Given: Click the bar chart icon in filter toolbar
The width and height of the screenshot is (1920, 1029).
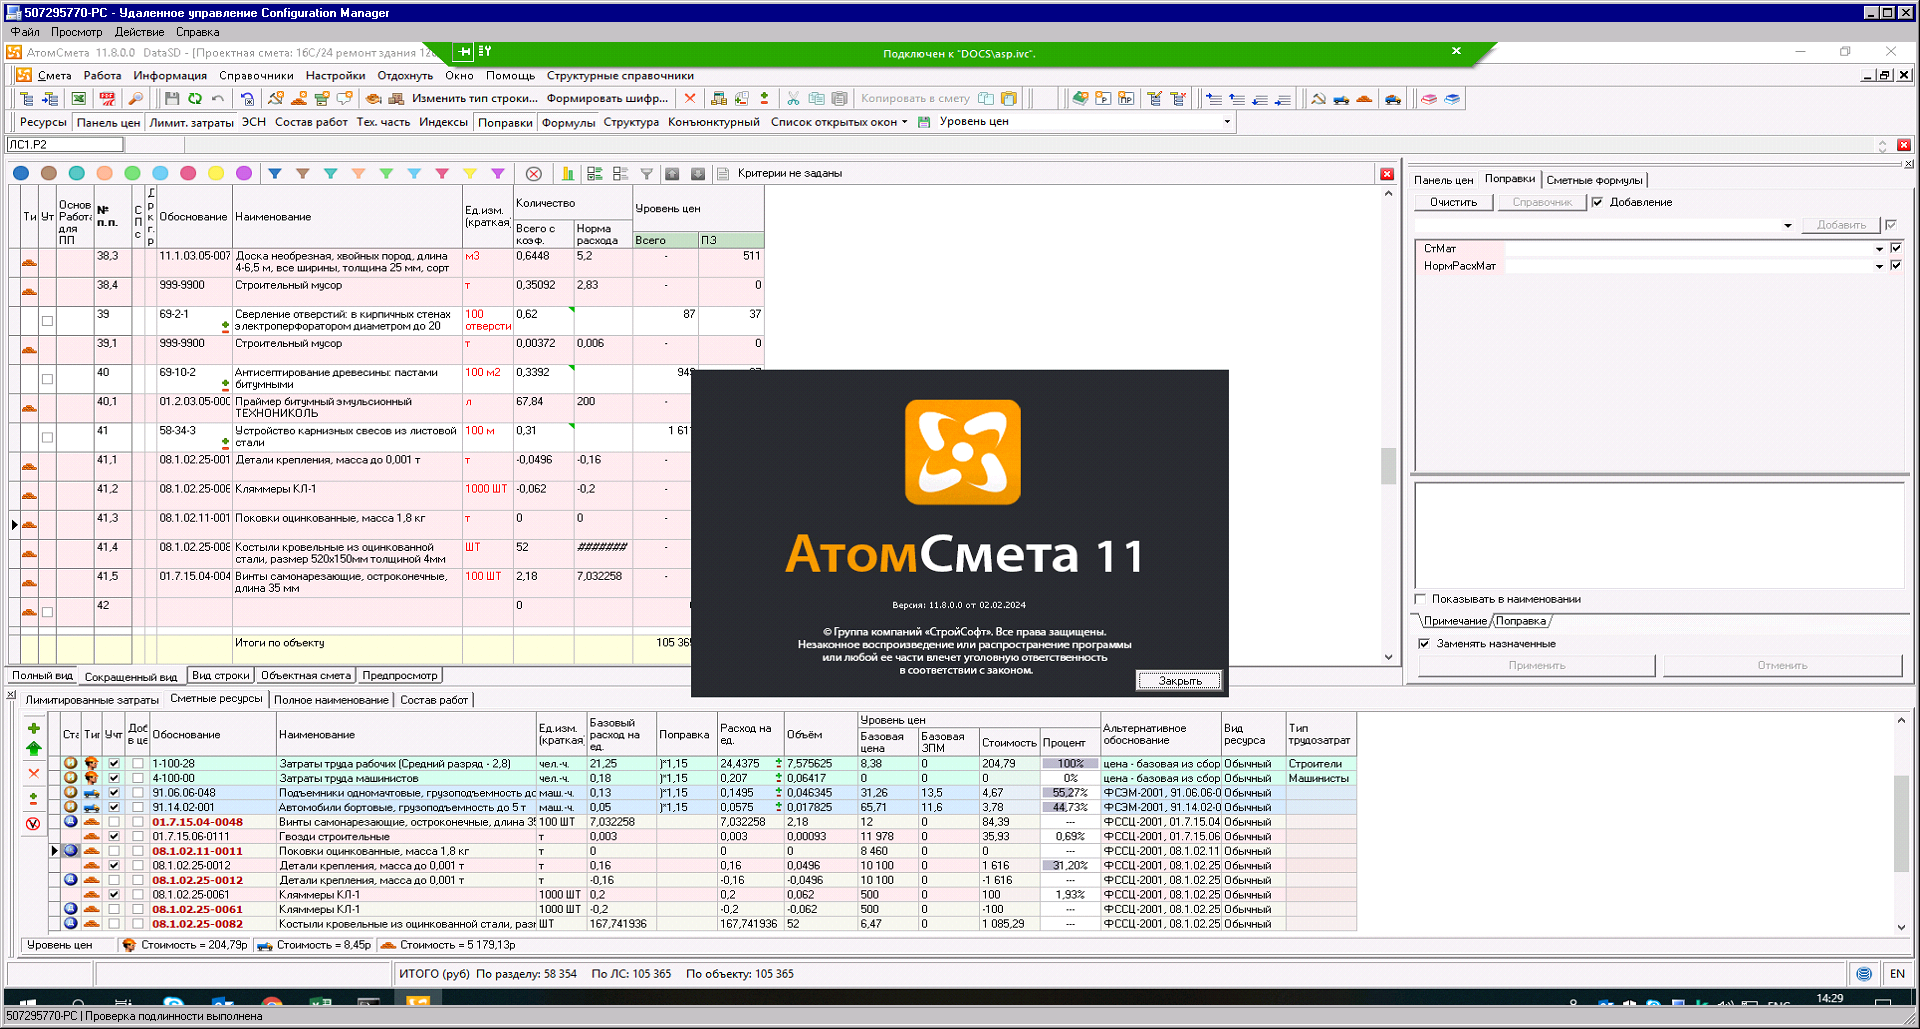Looking at the screenshot, I should coord(568,174).
